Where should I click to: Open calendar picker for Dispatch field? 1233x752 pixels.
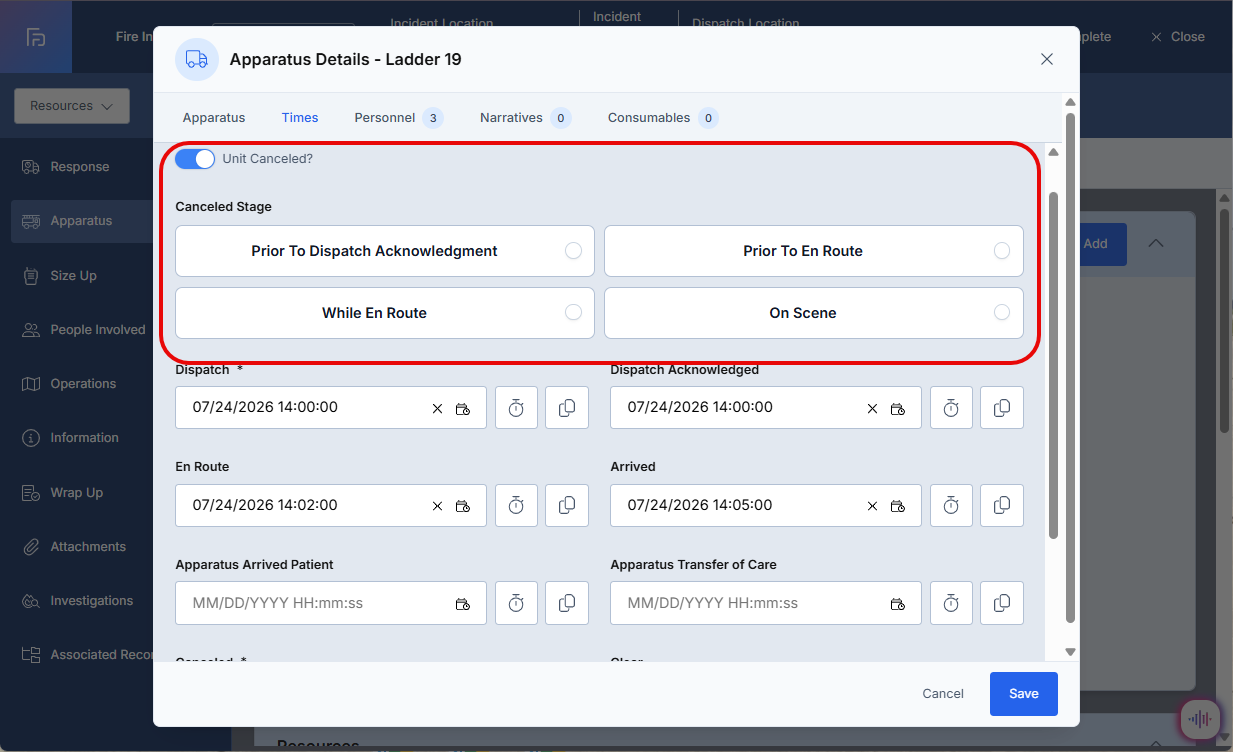click(x=463, y=408)
